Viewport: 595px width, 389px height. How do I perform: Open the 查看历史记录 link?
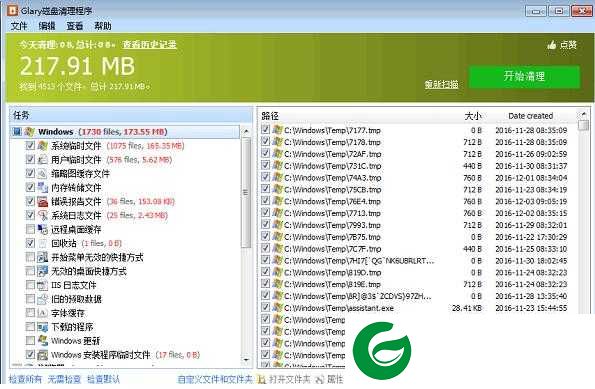[150, 44]
